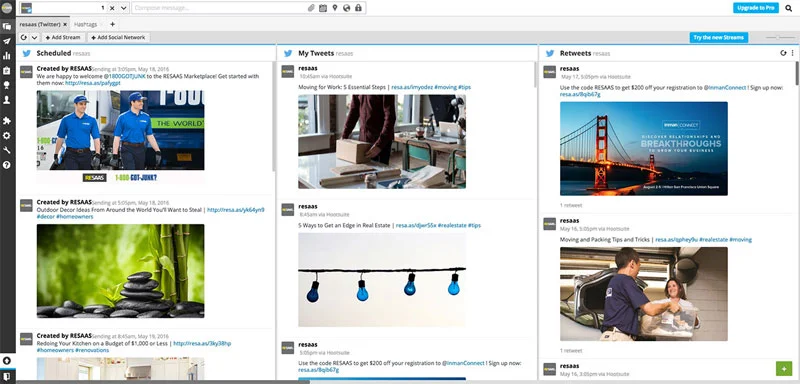Add a new tab with plus button

(112, 24)
